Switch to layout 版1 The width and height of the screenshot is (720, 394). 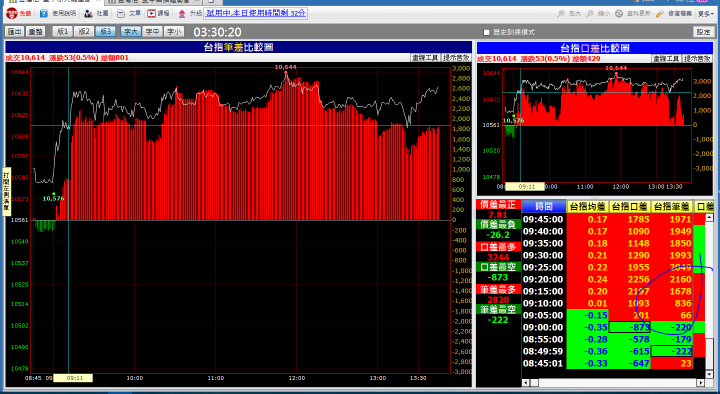click(x=62, y=31)
